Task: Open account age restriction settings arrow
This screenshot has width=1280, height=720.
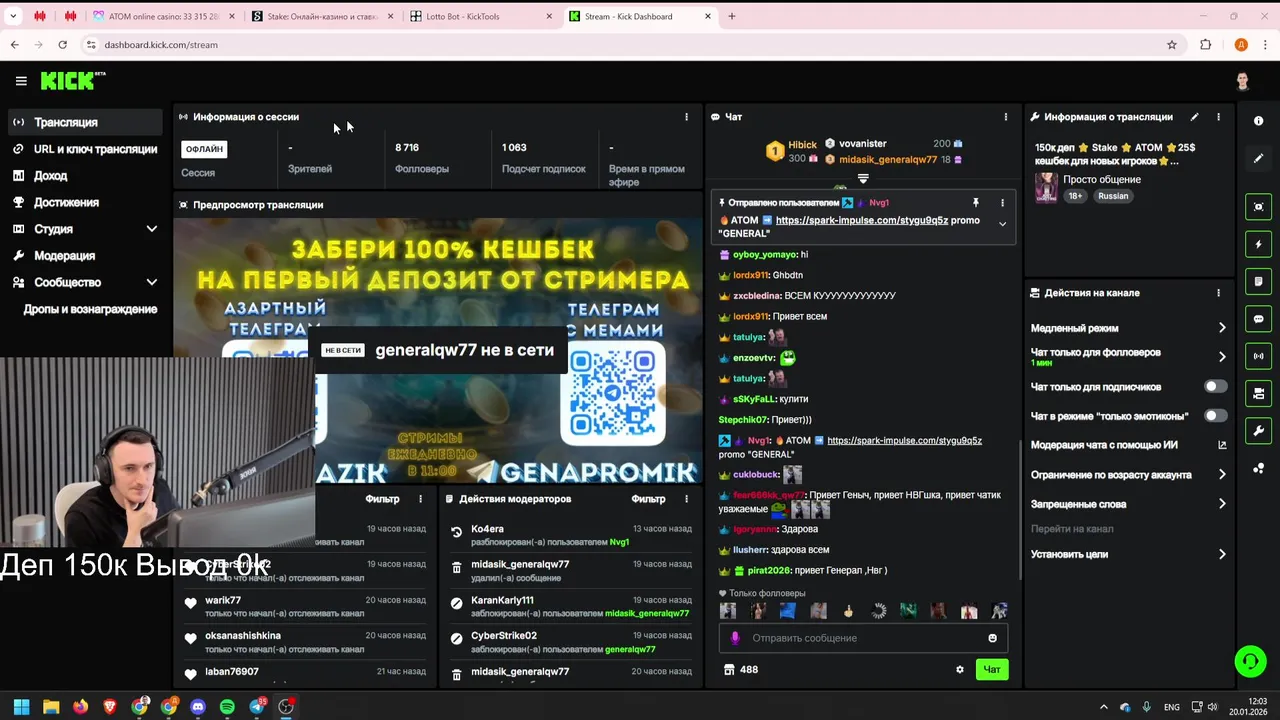Action: (1222, 475)
